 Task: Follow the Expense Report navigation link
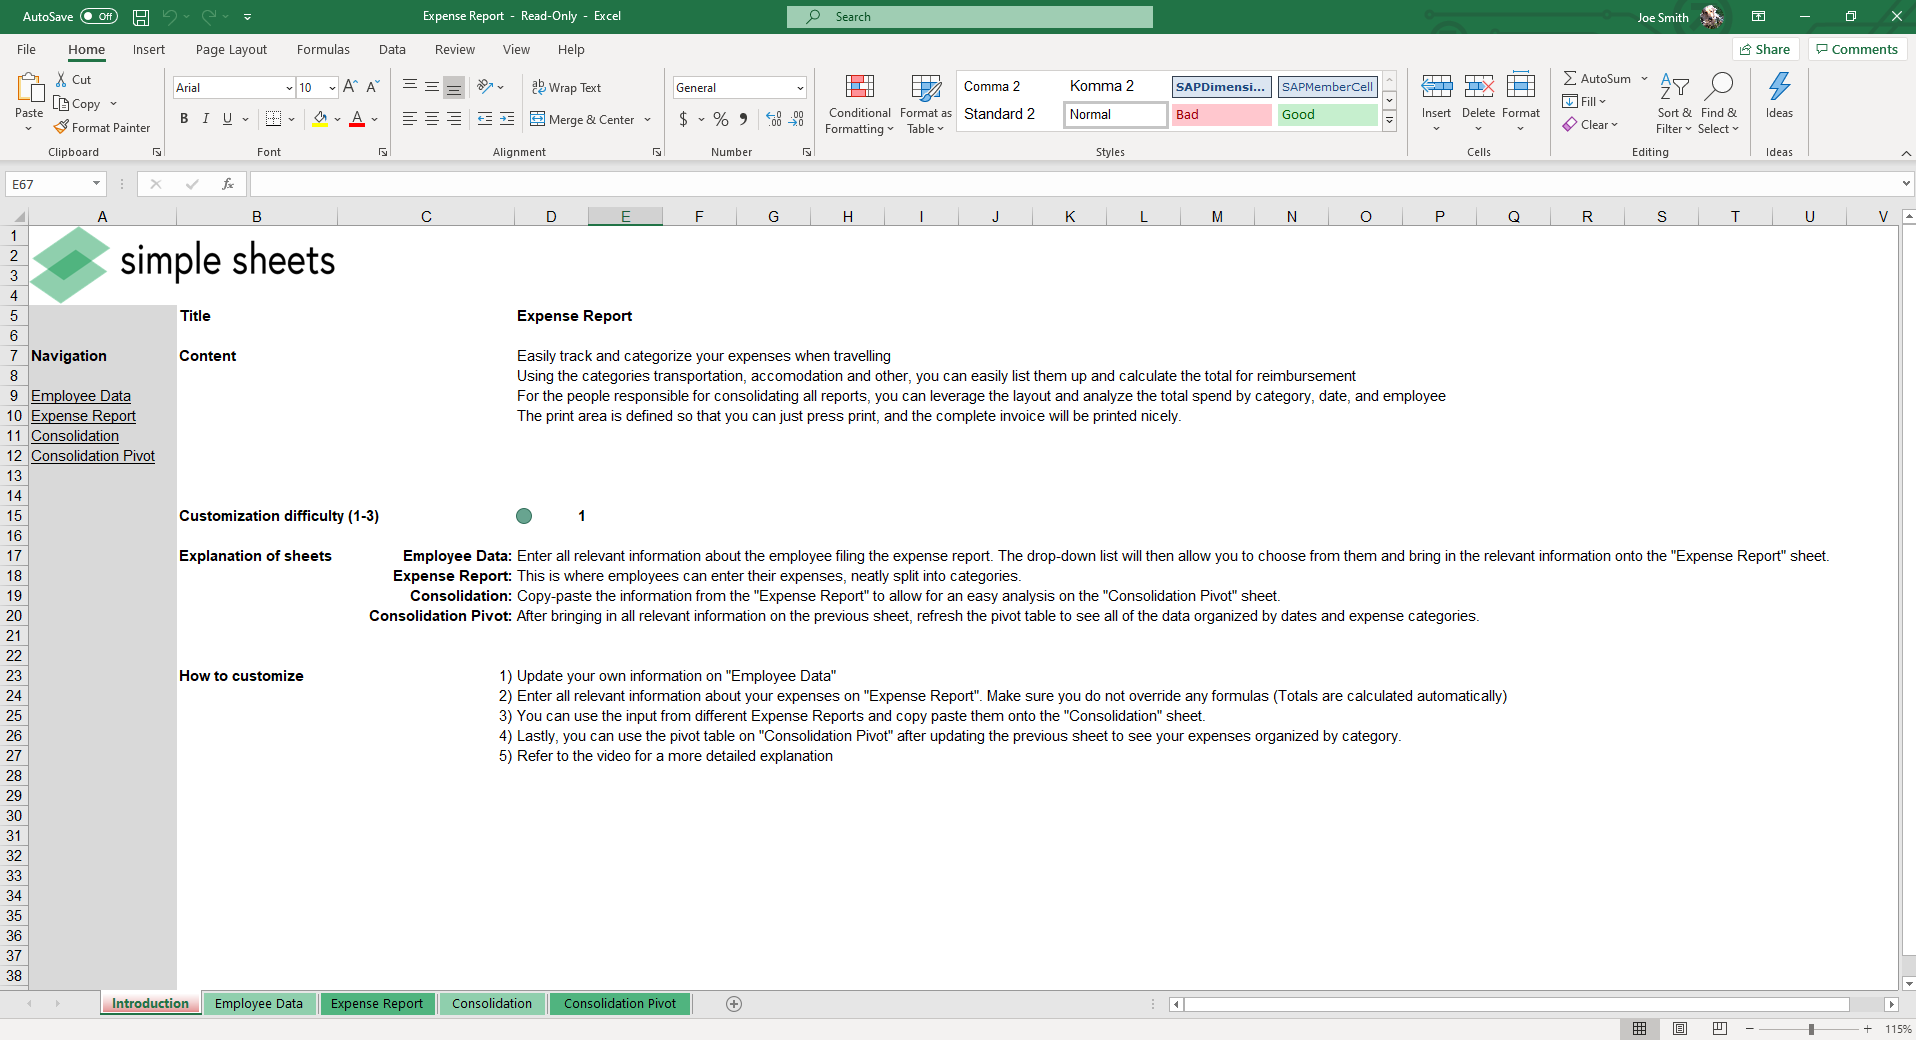pyautogui.click(x=83, y=416)
